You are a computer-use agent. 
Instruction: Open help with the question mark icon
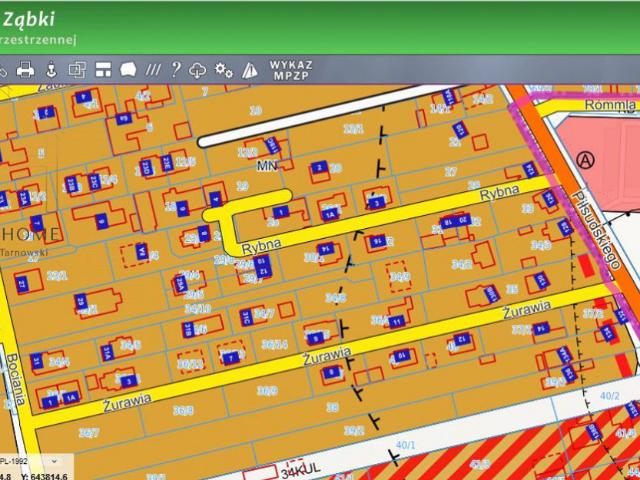click(175, 70)
